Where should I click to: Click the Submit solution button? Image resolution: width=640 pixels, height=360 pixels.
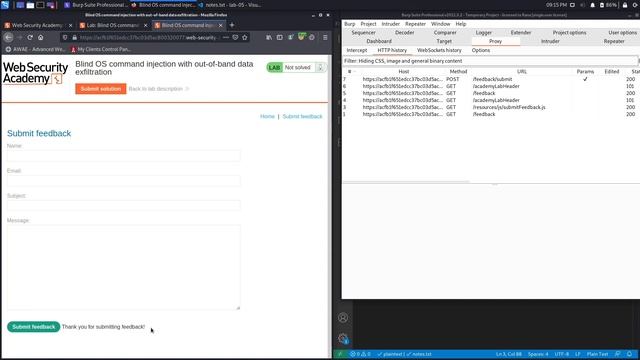click(x=101, y=89)
